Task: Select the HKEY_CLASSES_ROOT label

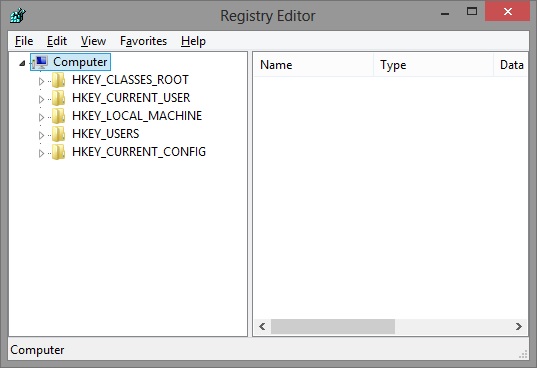Action: (x=130, y=80)
